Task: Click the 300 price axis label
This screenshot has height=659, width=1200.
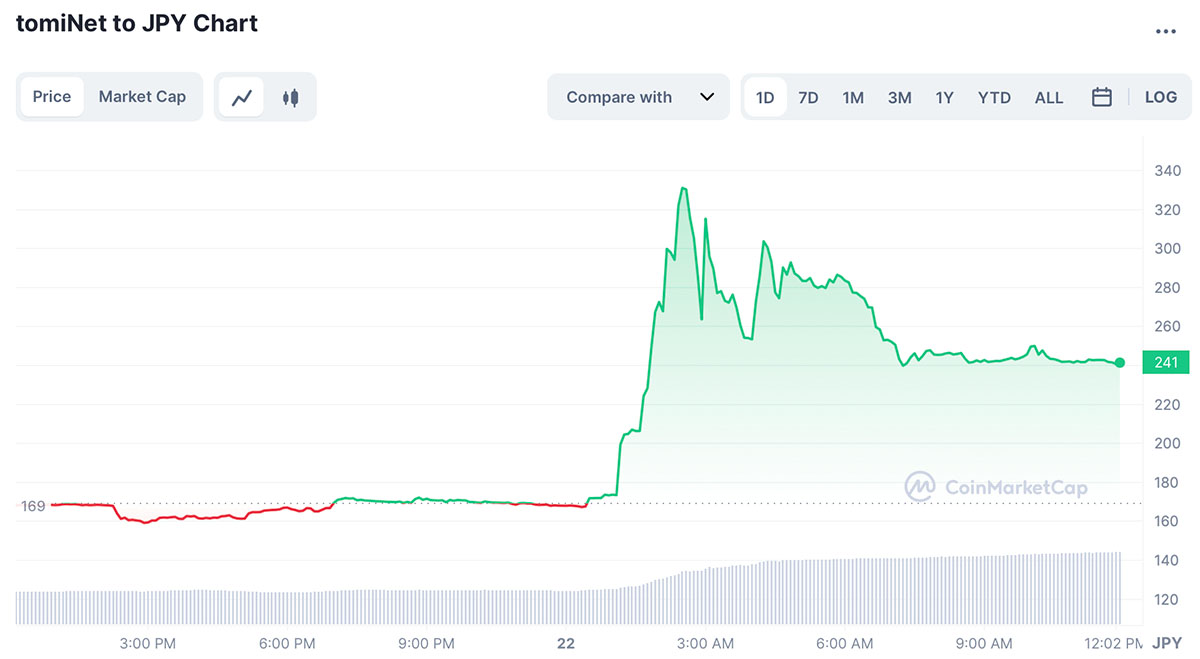Action: tap(1169, 248)
